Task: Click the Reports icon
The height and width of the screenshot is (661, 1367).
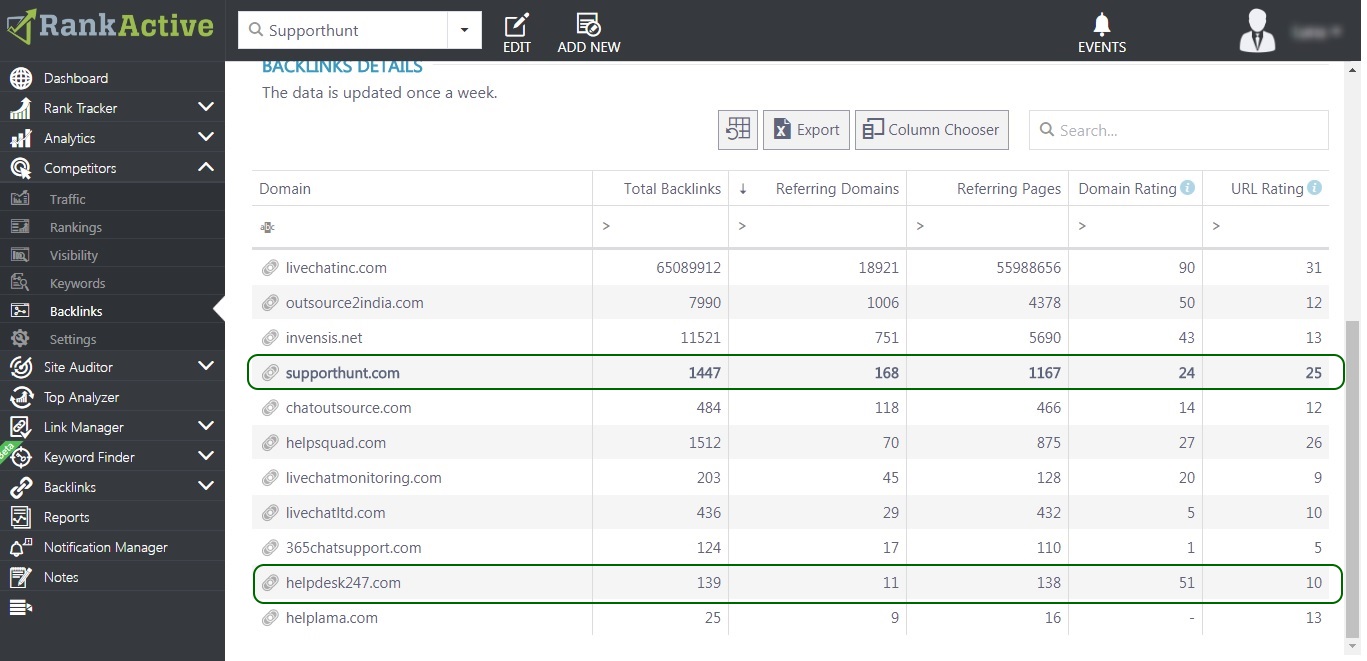Action: click(x=20, y=517)
